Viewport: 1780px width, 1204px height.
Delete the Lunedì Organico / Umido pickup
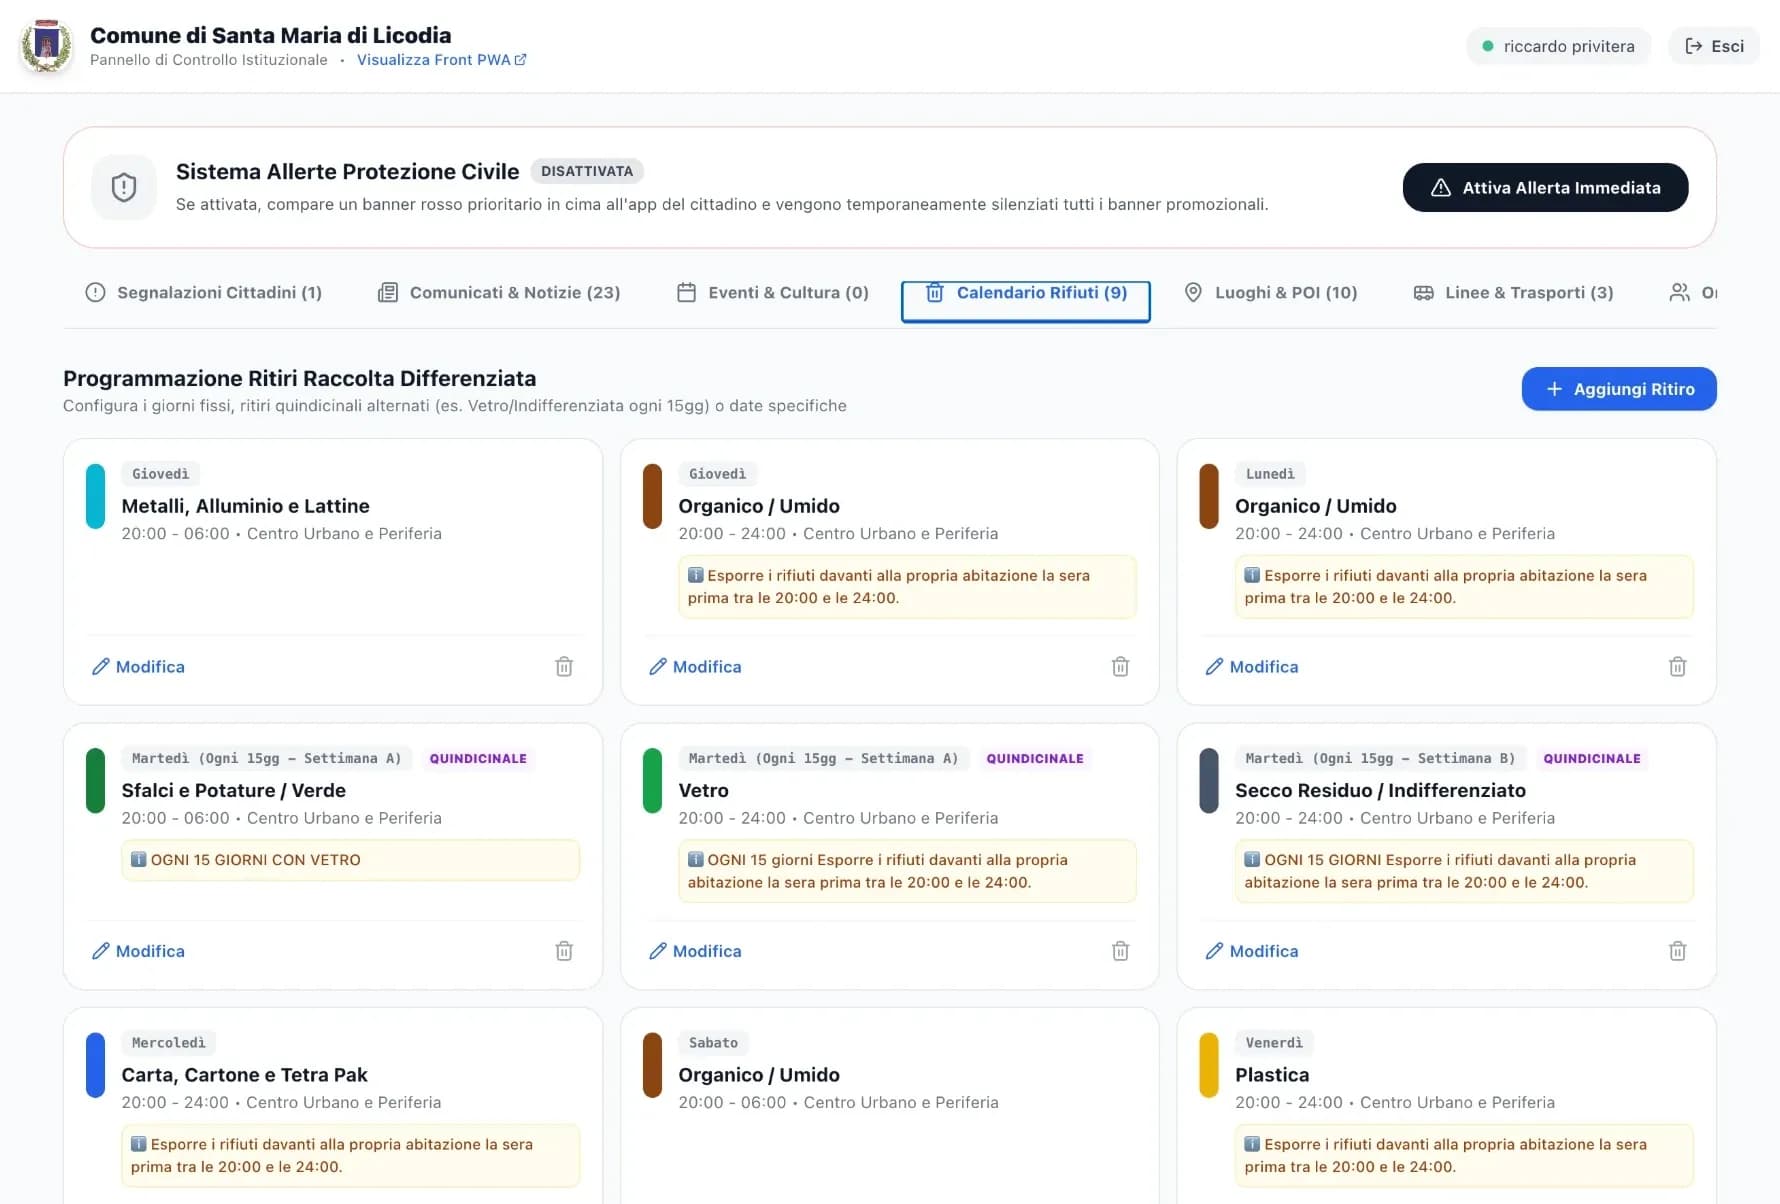pos(1677,667)
